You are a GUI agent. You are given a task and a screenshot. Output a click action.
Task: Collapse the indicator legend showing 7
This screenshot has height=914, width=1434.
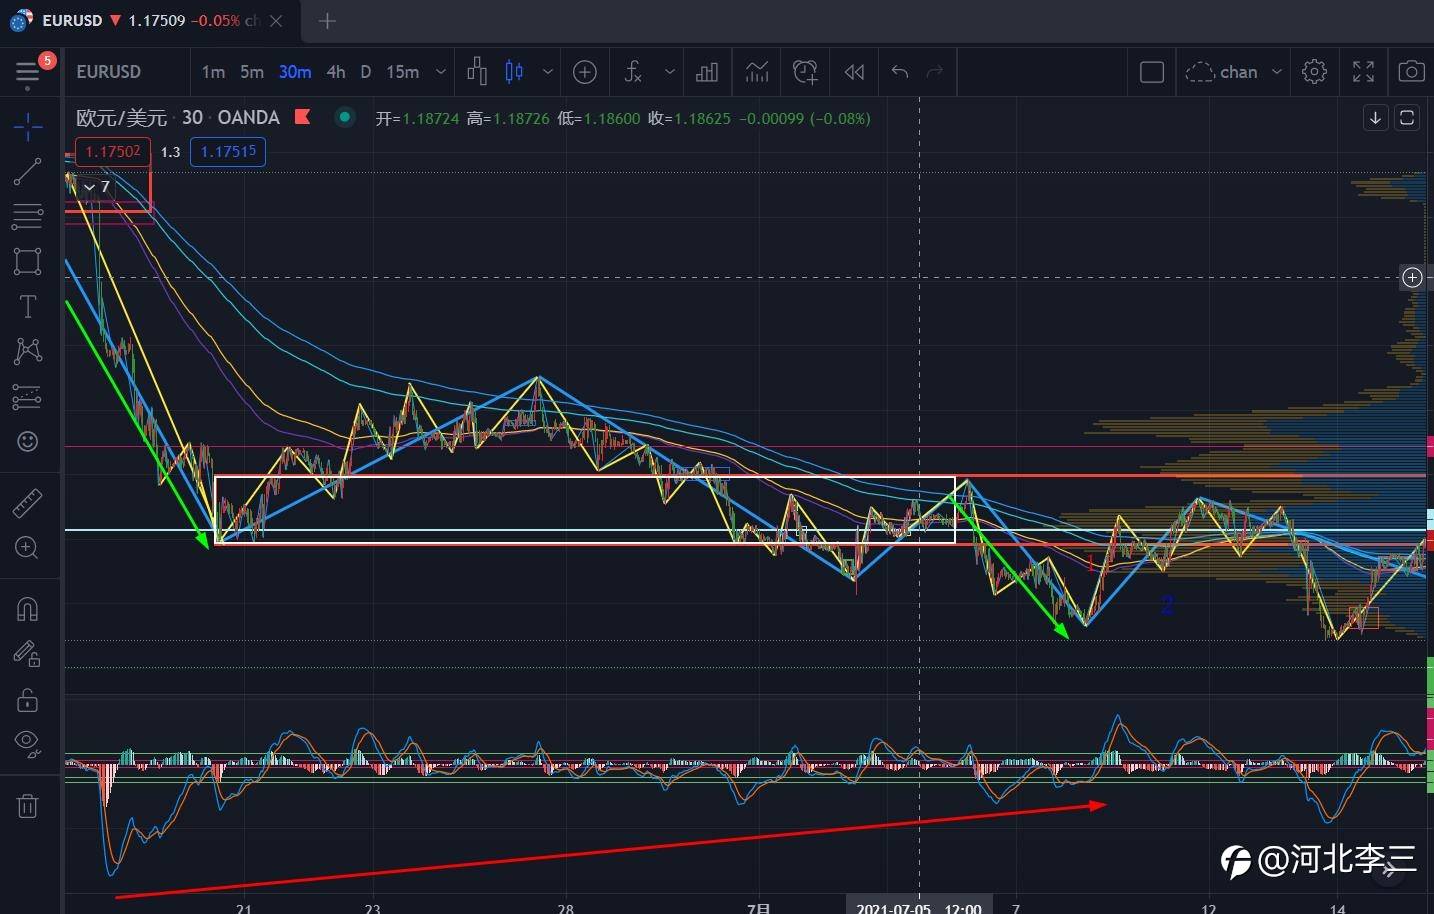(x=90, y=187)
